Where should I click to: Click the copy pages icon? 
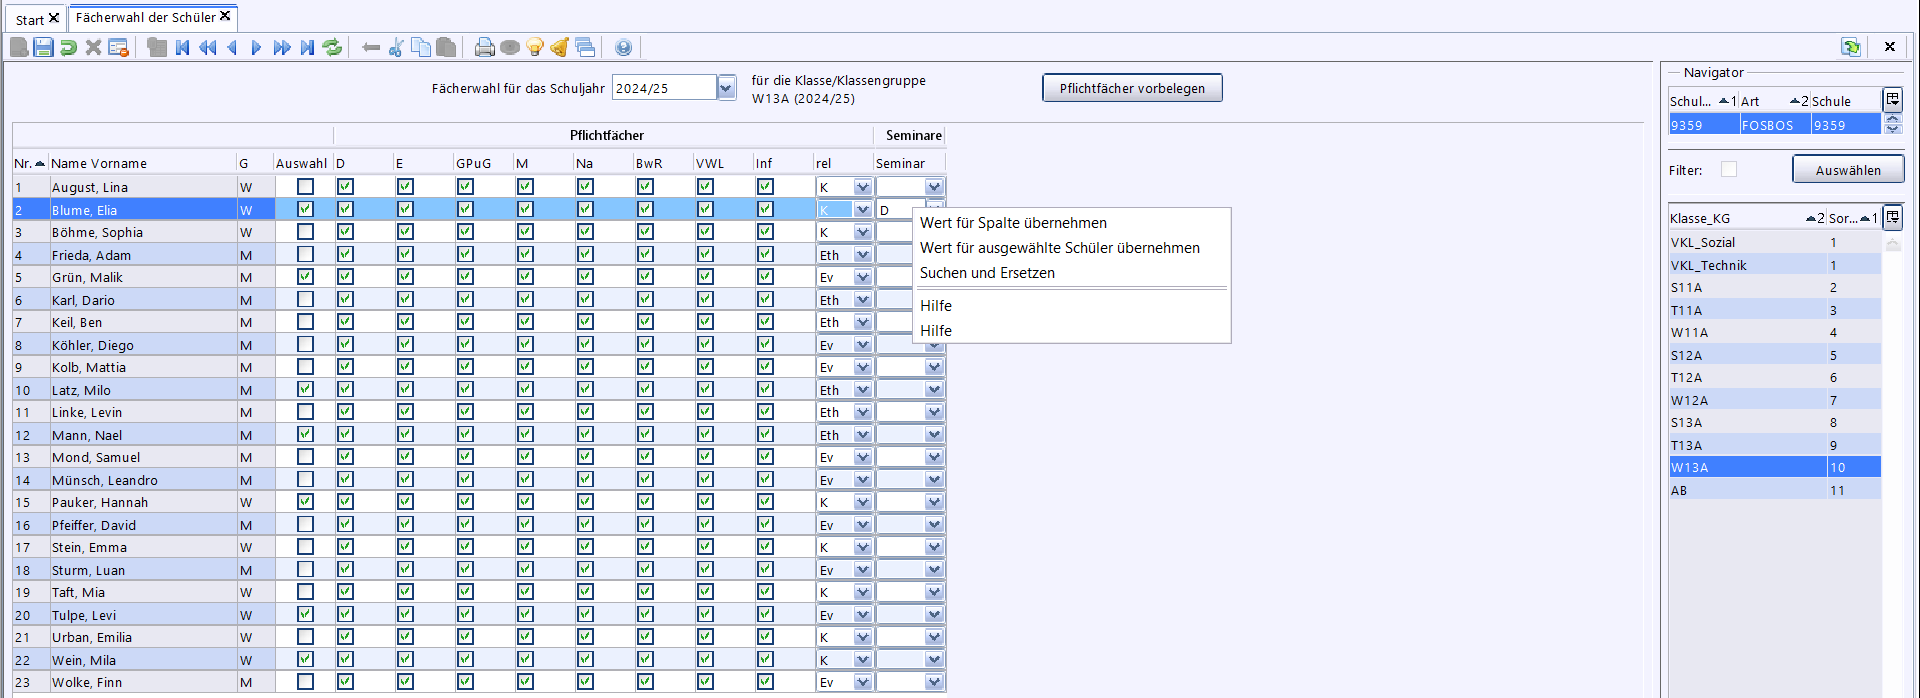coord(421,47)
